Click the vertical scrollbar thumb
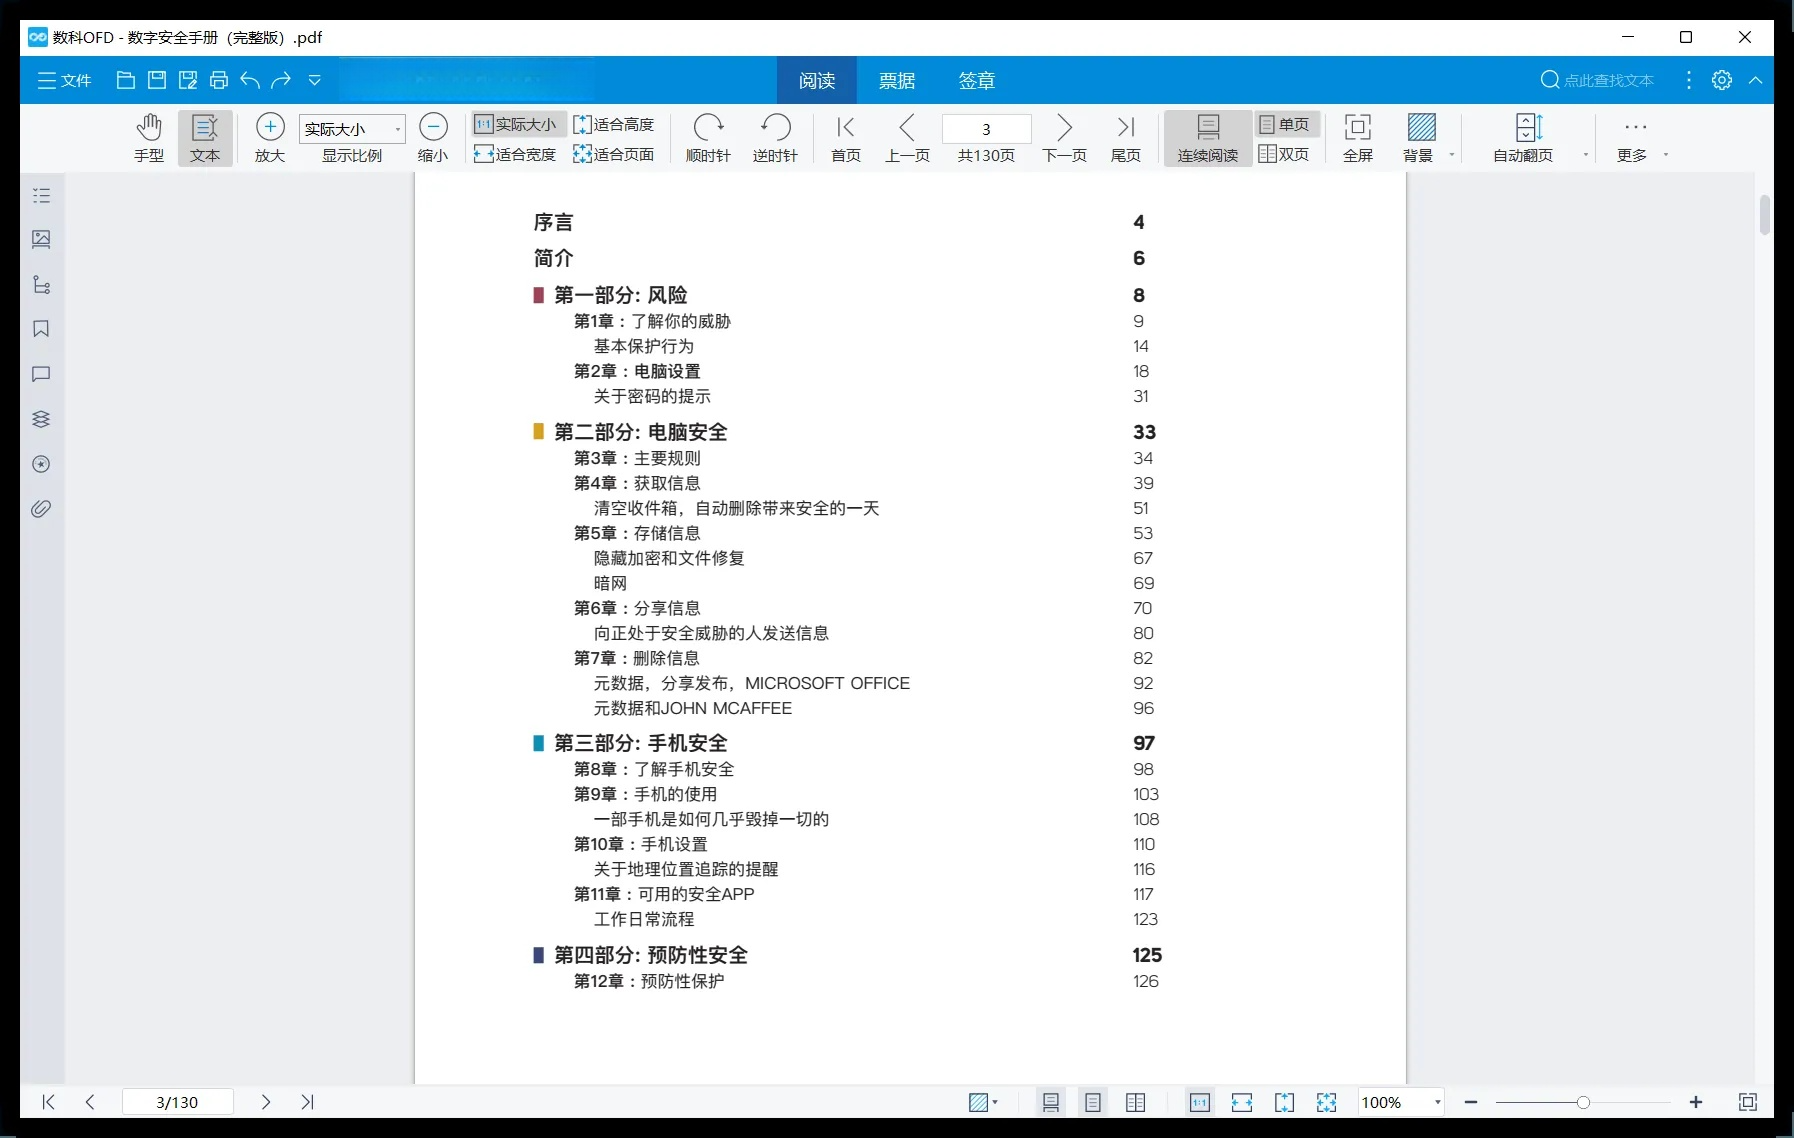 pyautogui.click(x=1765, y=215)
